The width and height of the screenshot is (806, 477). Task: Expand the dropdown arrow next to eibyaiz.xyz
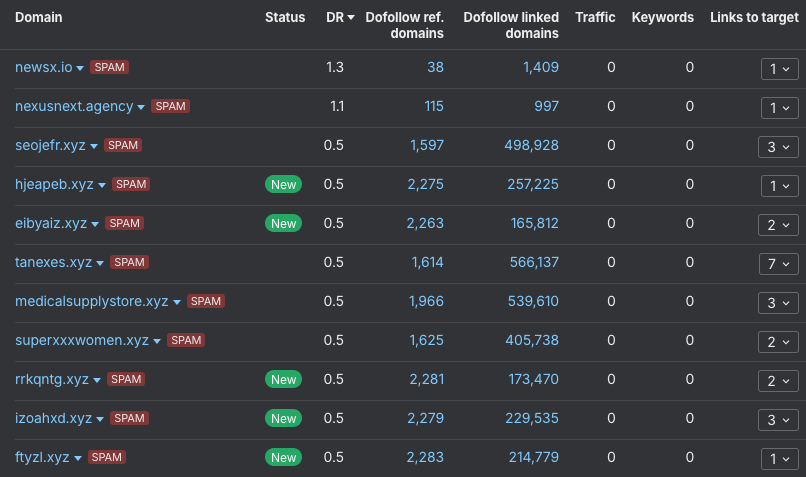point(95,225)
